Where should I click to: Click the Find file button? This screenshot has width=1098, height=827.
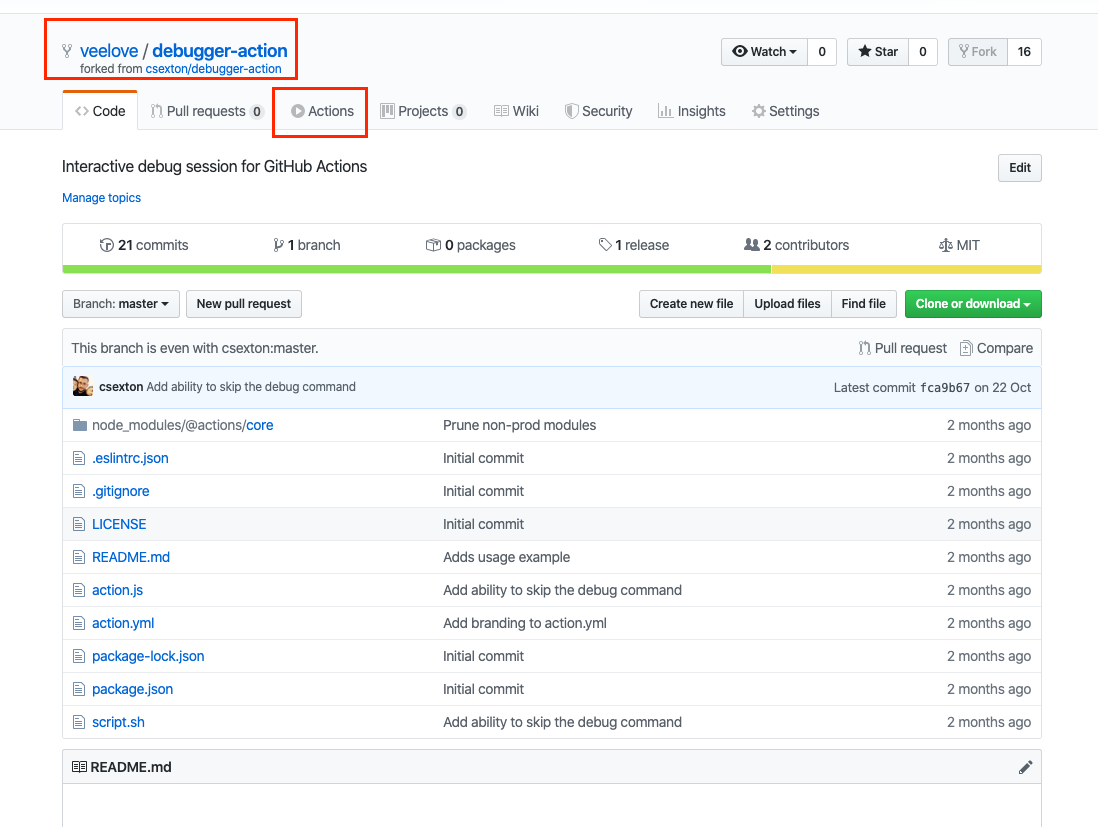[x=863, y=304]
